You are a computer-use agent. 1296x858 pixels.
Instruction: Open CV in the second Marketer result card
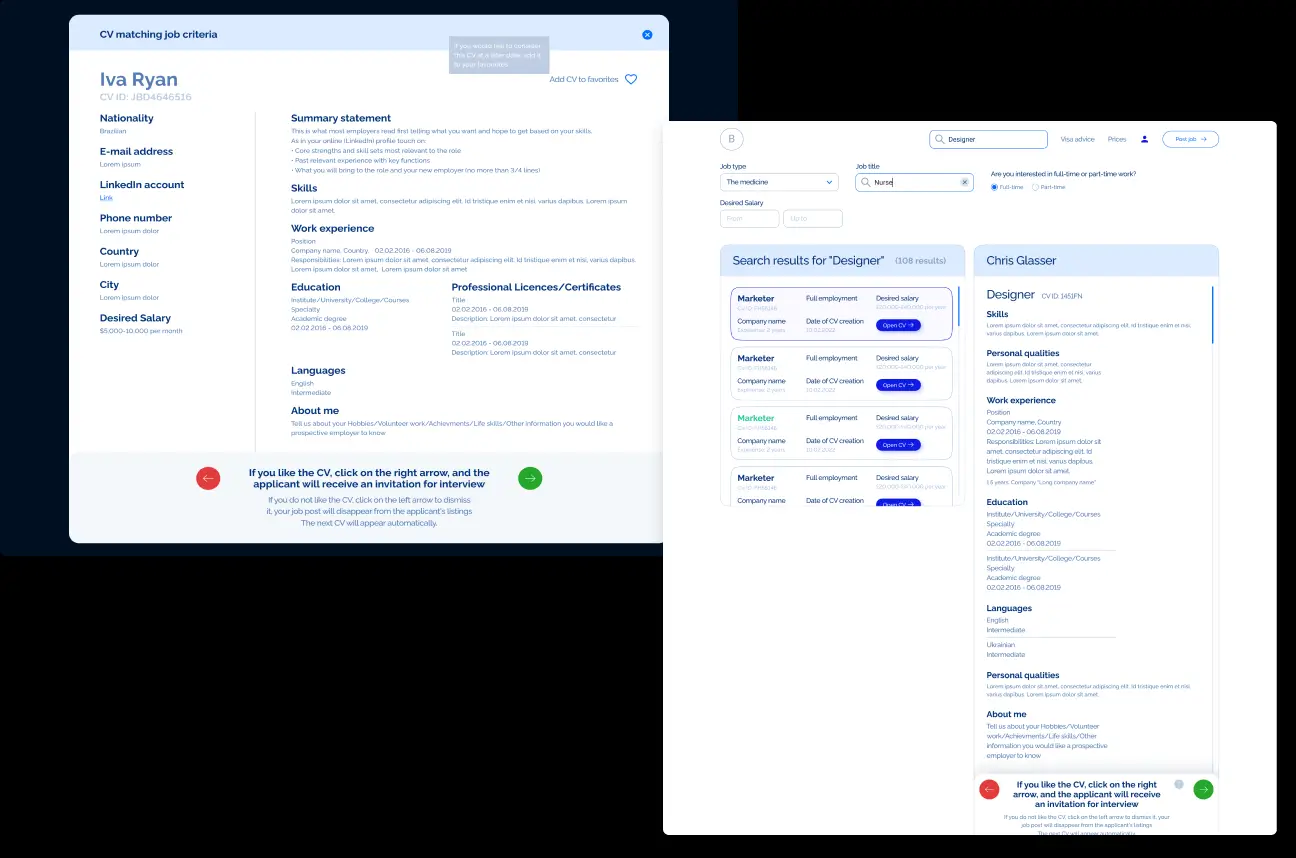[898, 385]
